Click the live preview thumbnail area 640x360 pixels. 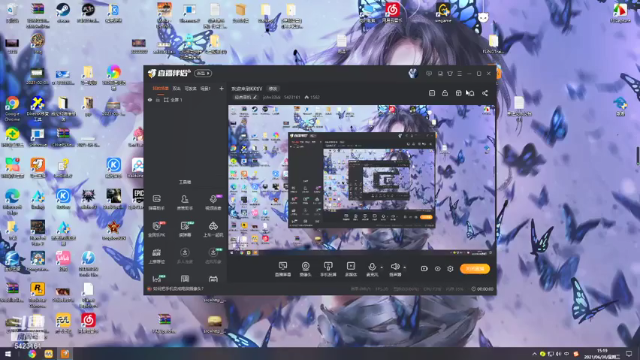coord(361,178)
